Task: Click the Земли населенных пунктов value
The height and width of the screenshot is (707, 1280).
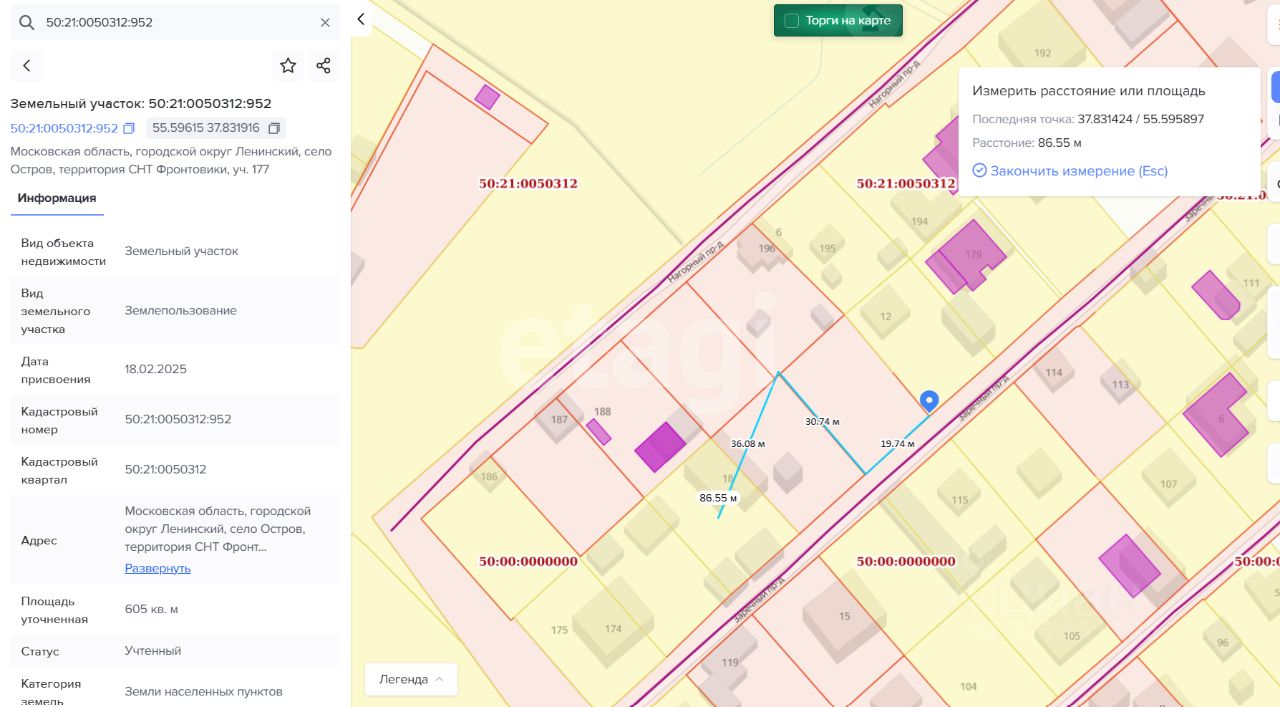Action: 204,692
